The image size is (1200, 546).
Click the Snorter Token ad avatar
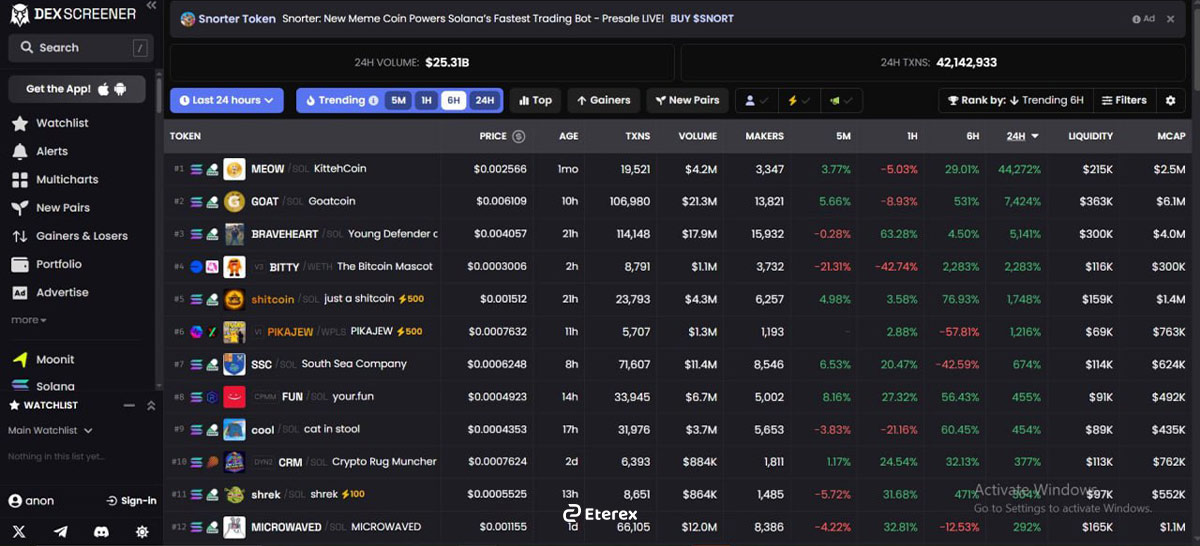click(x=187, y=19)
